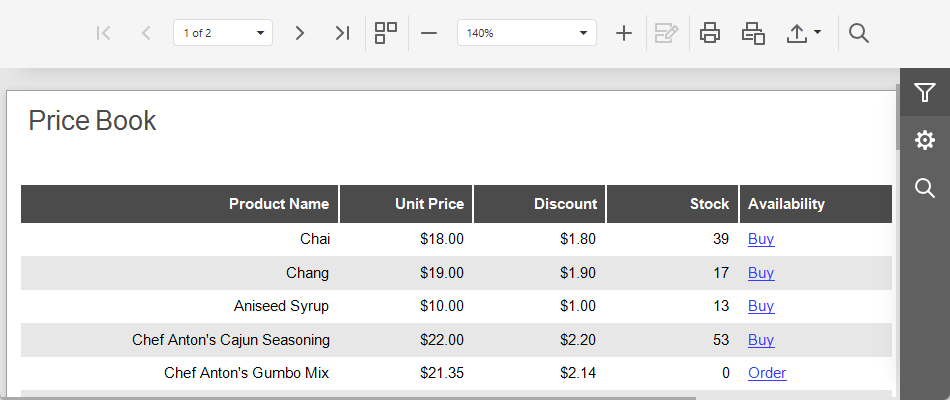Click the $18.00 unit price

point(442,239)
